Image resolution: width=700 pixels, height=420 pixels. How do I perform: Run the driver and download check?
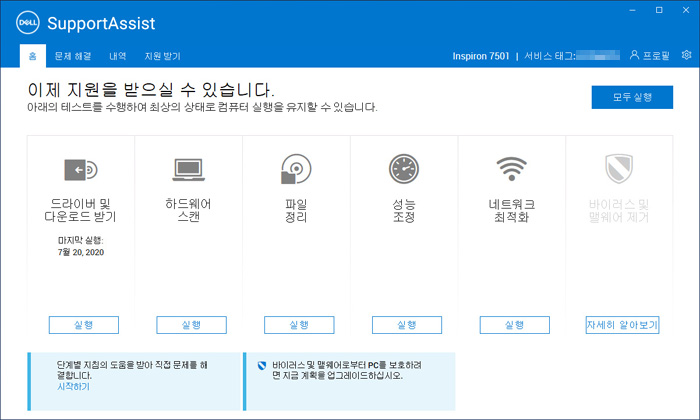point(84,325)
